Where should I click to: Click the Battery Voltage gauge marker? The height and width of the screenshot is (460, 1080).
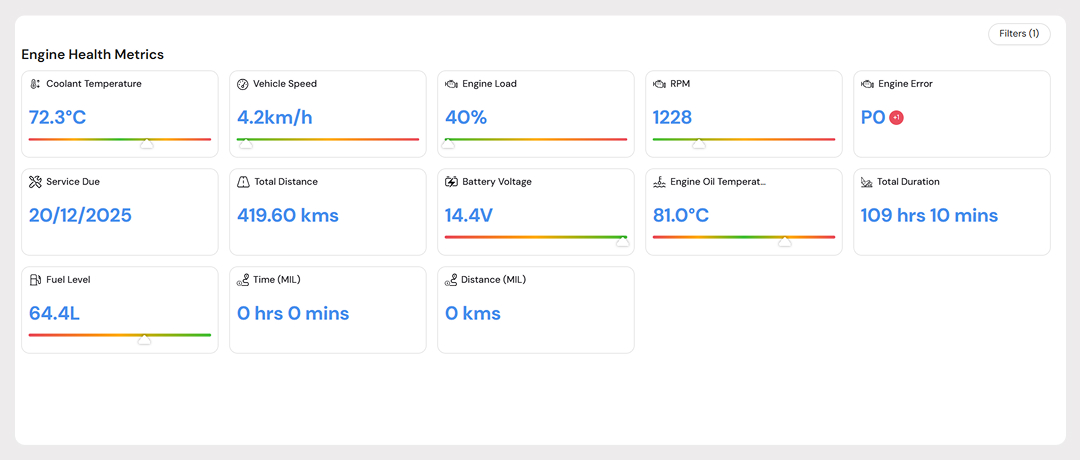622,242
